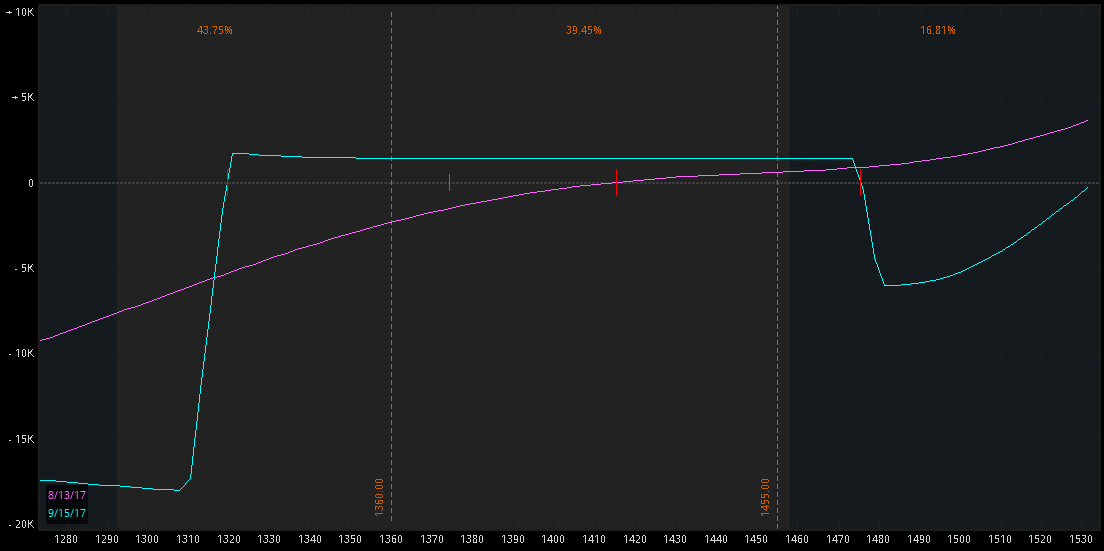Click the 1350 price axis label
Image resolution: width=1104 pixels, height=551 pixels.
351,539
